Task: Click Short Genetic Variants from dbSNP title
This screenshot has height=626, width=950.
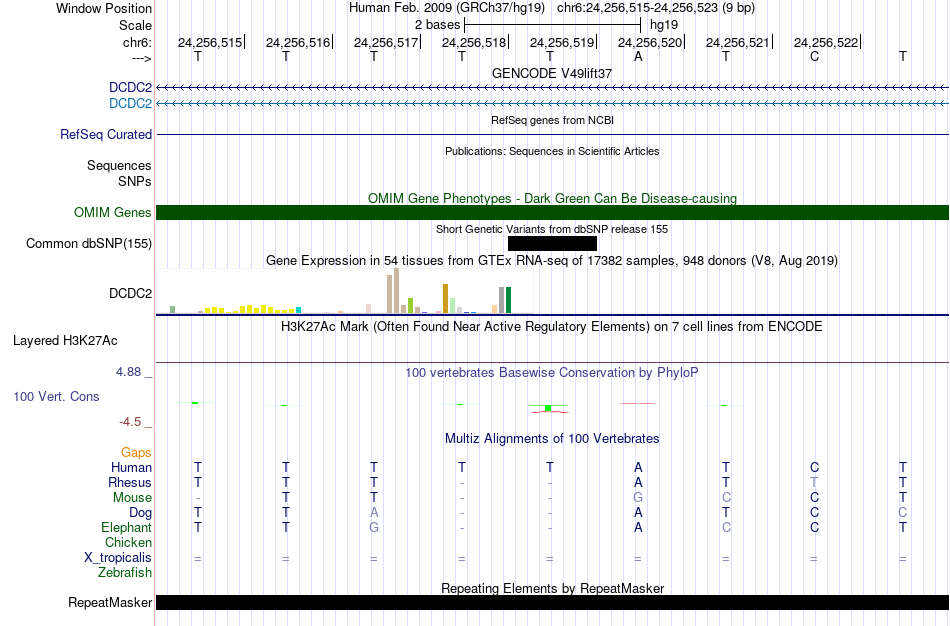Action: point(552,229)
